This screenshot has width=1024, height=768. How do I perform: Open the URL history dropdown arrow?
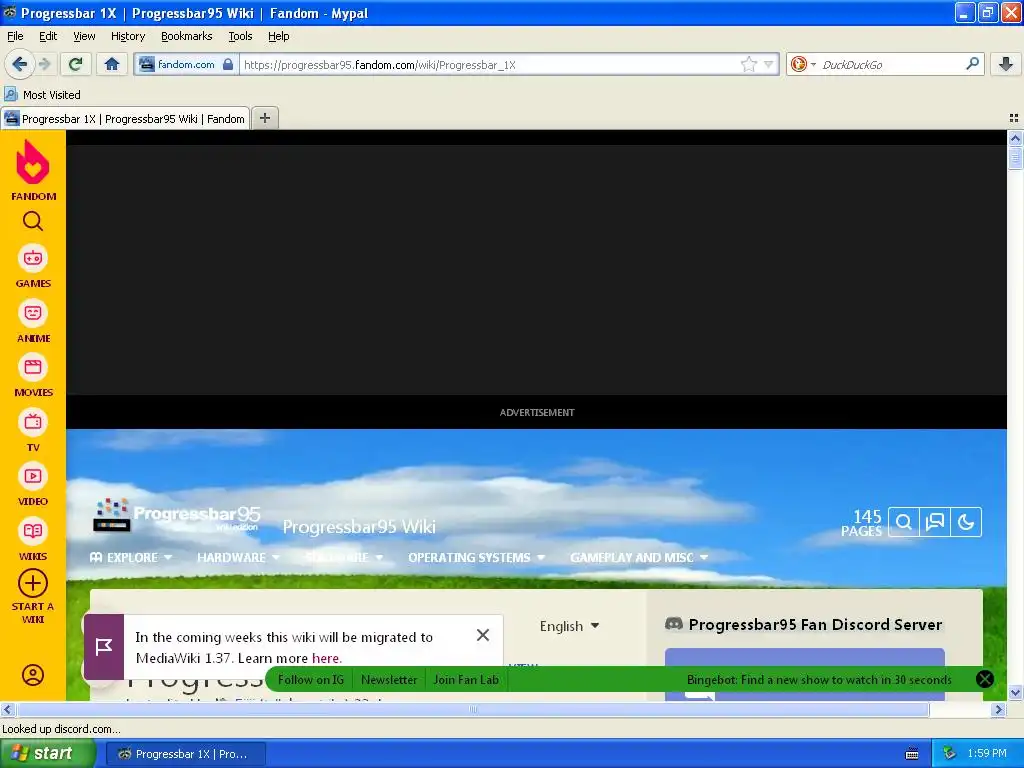pyautogui.click(x=769, y=64)
